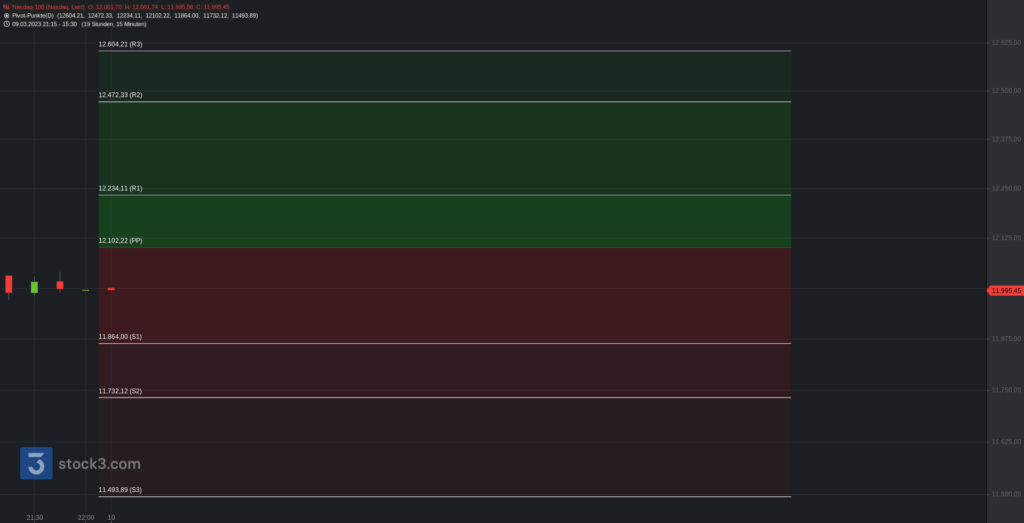Click the clock icon beside date range
This screenshot has height=523, width=1024.
[7, 24]
